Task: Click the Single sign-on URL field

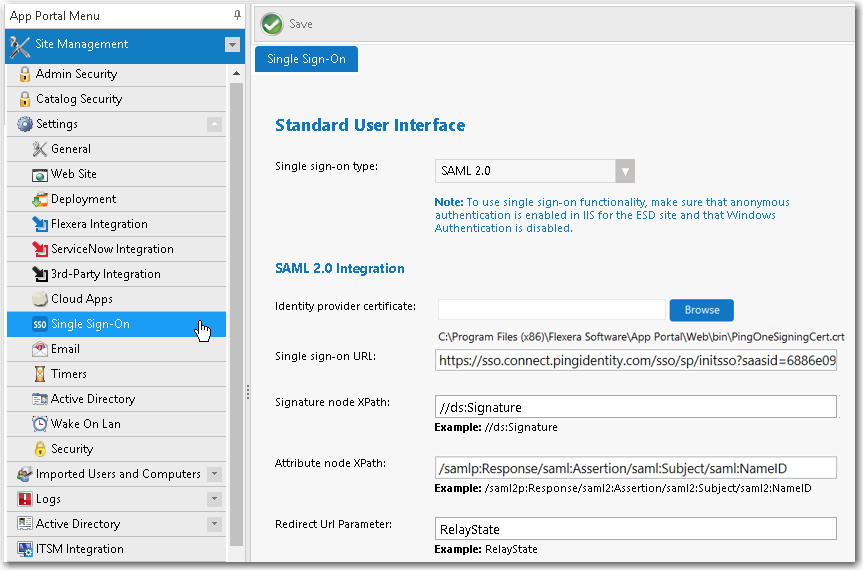Action: click(635, 360)
